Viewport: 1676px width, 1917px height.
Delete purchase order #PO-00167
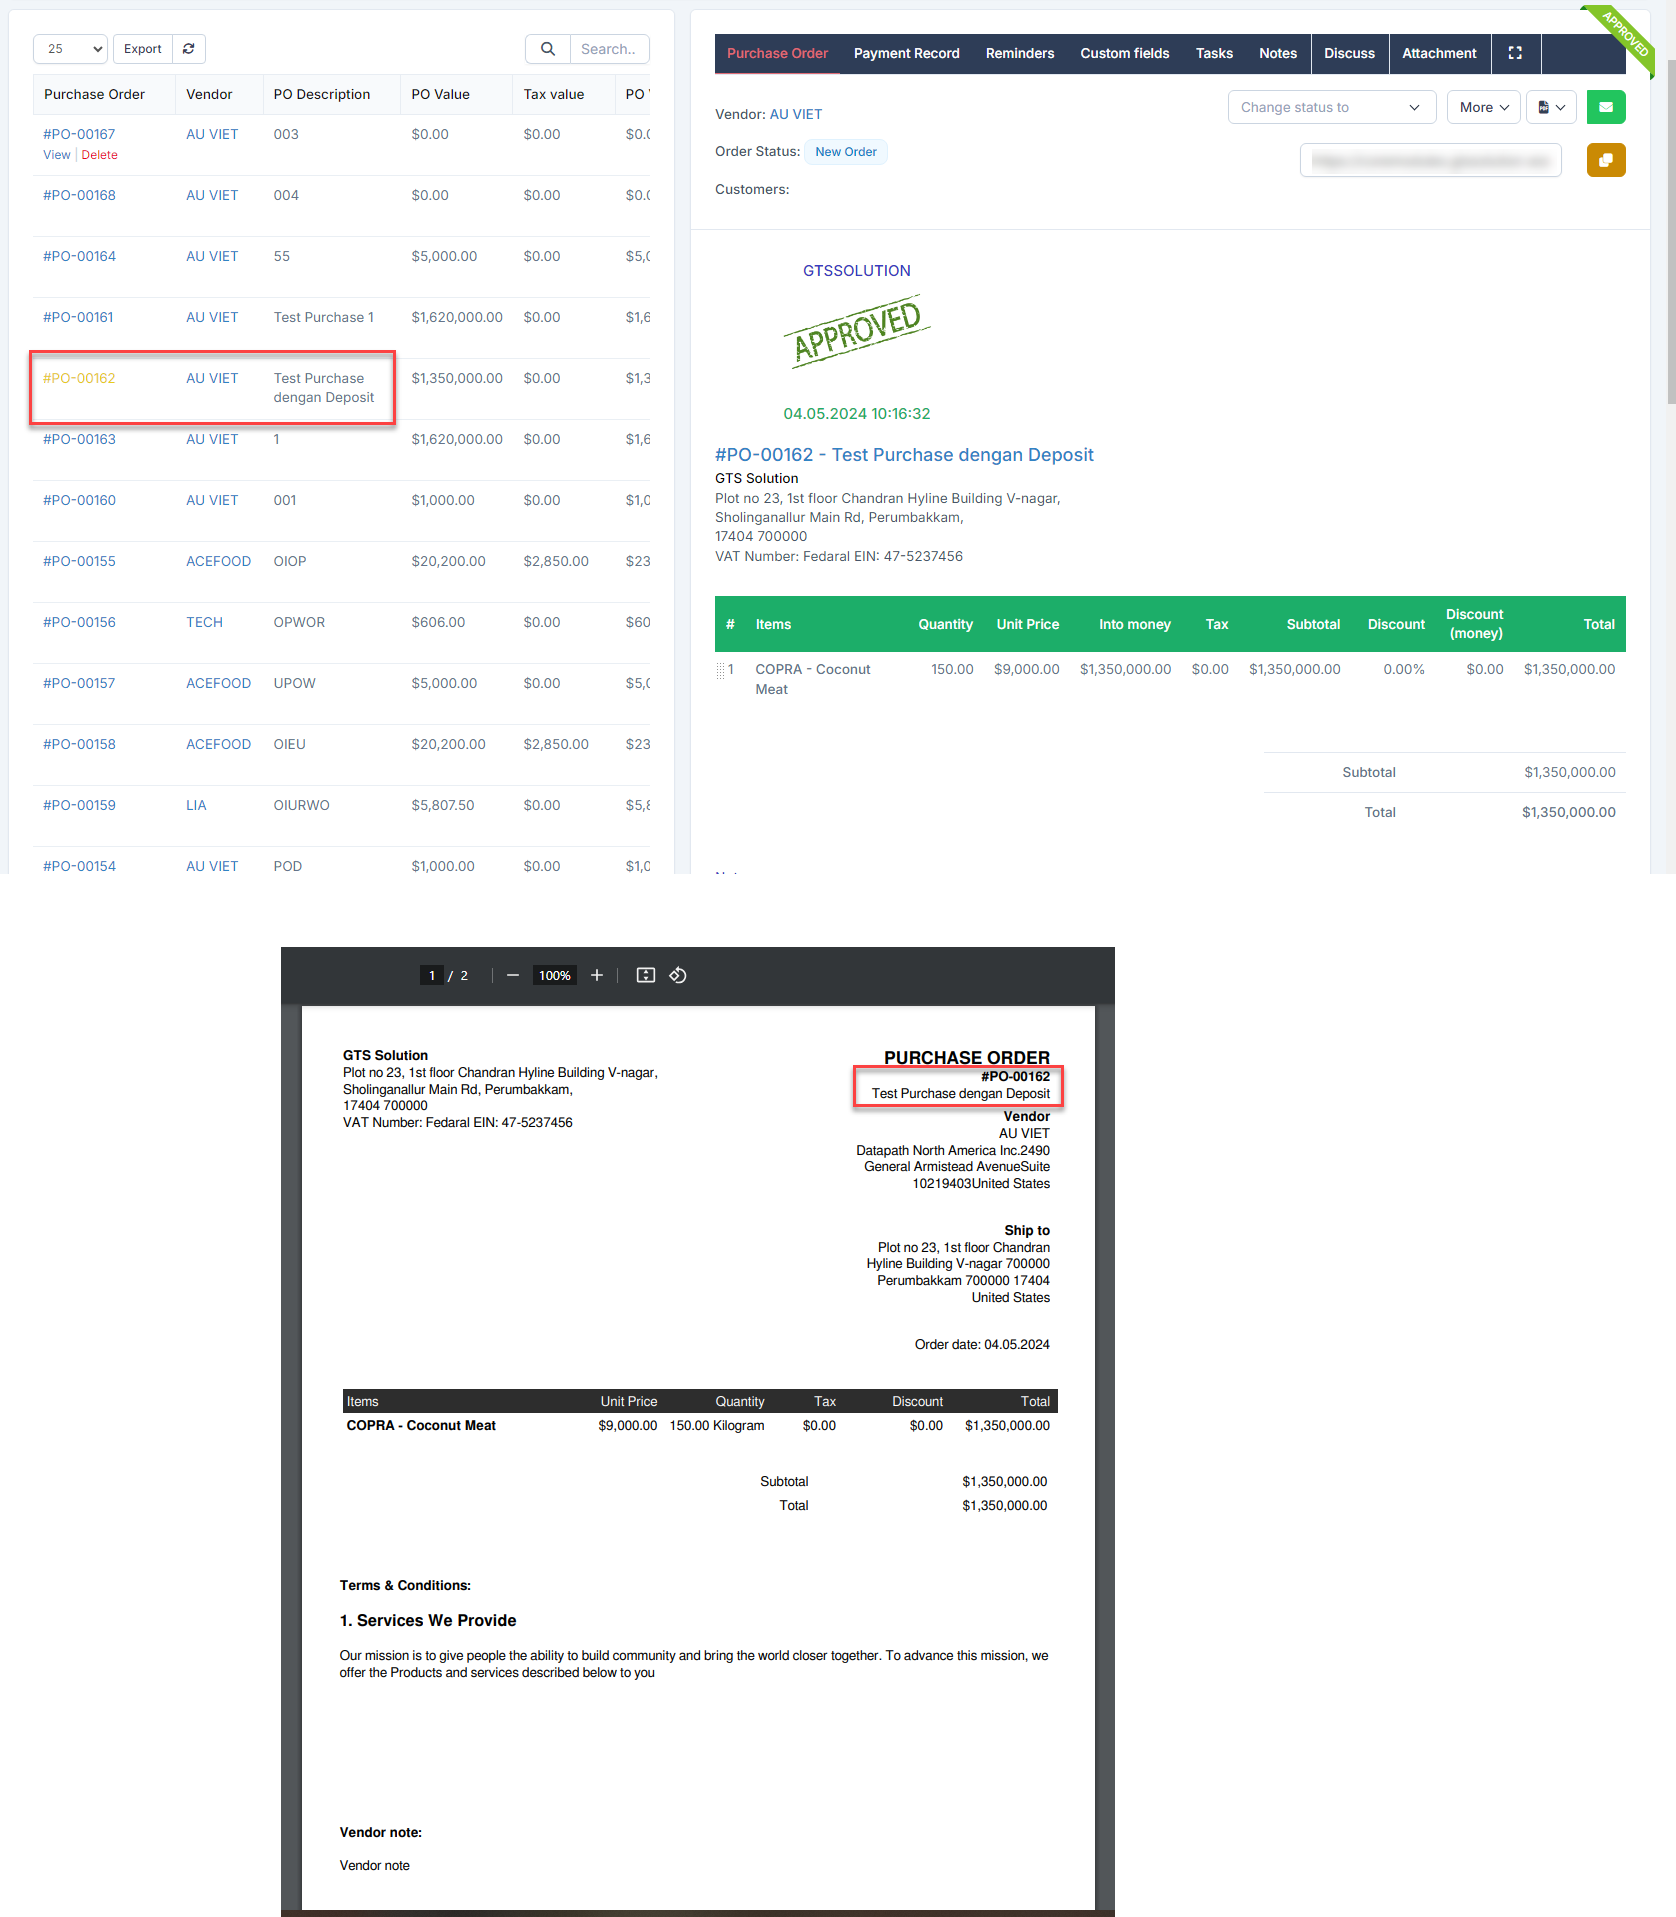(x=99, y=155)
